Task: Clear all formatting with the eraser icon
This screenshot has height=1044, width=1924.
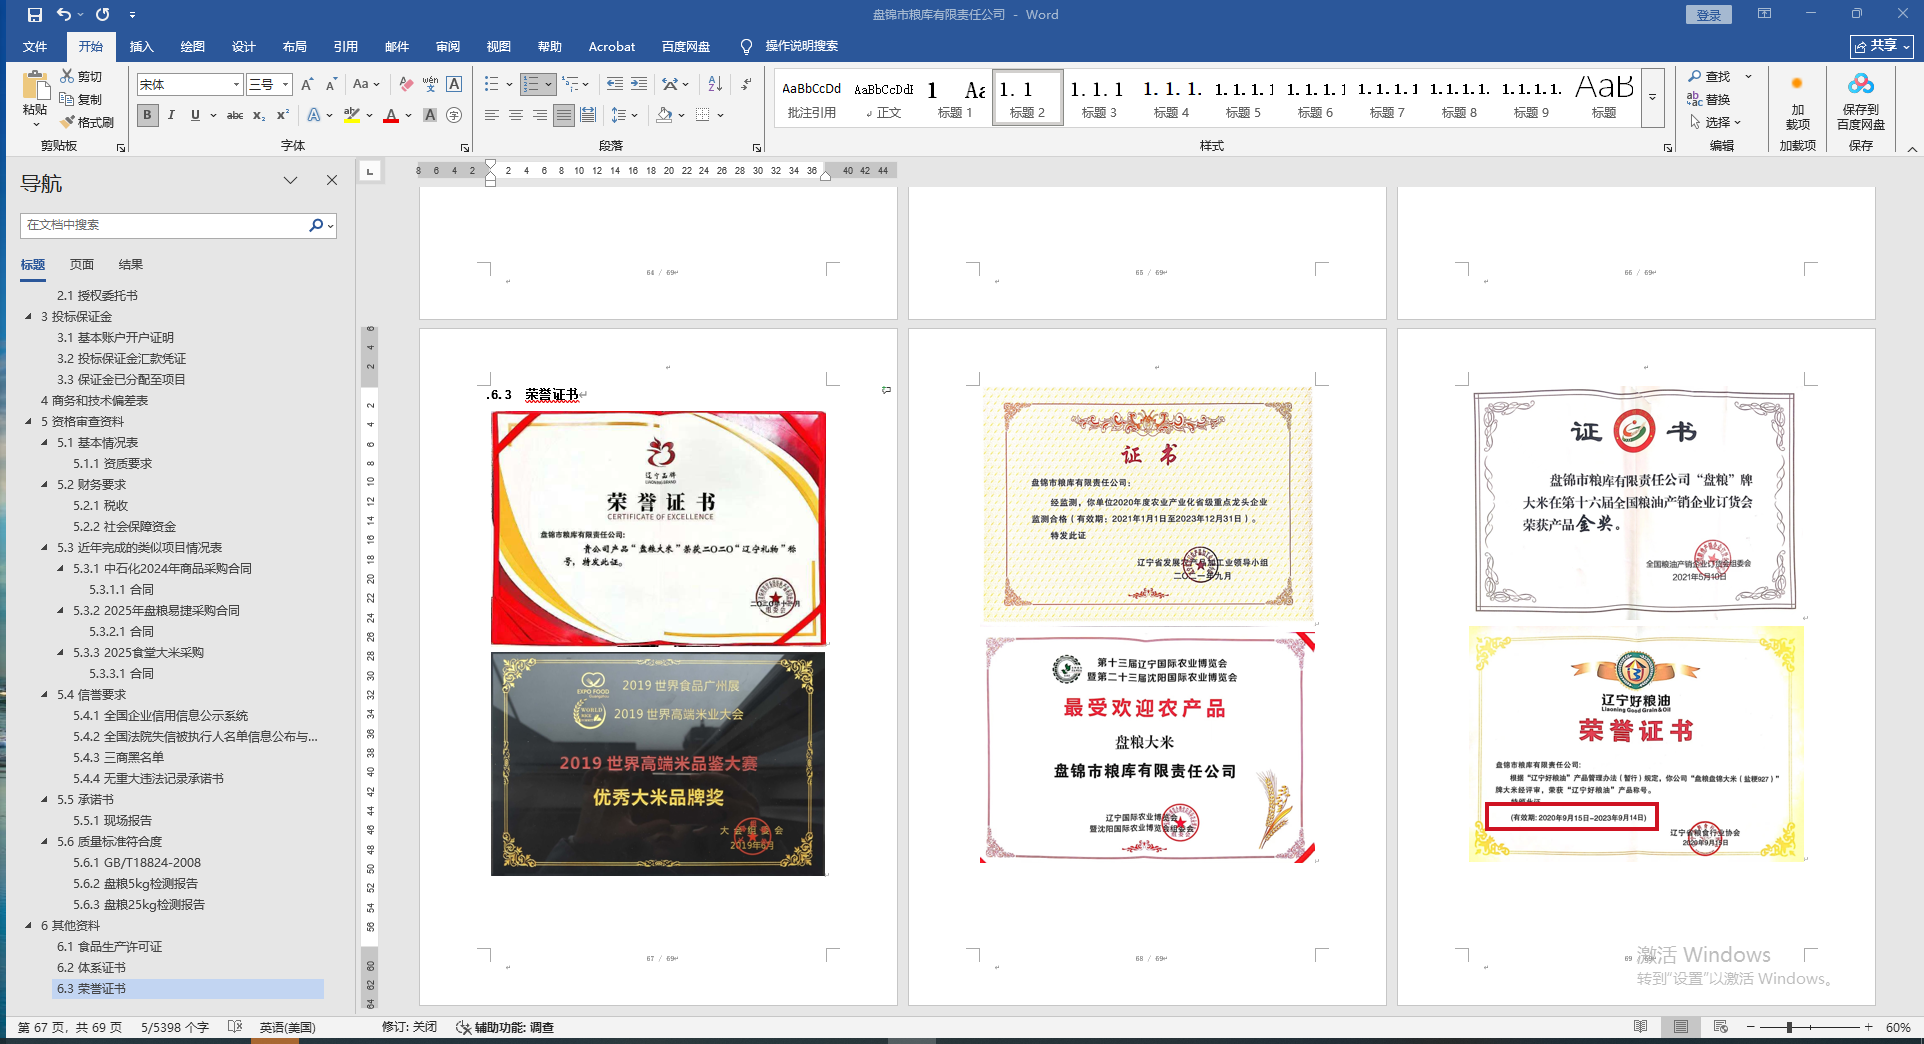Action: (x=406, y=85)
